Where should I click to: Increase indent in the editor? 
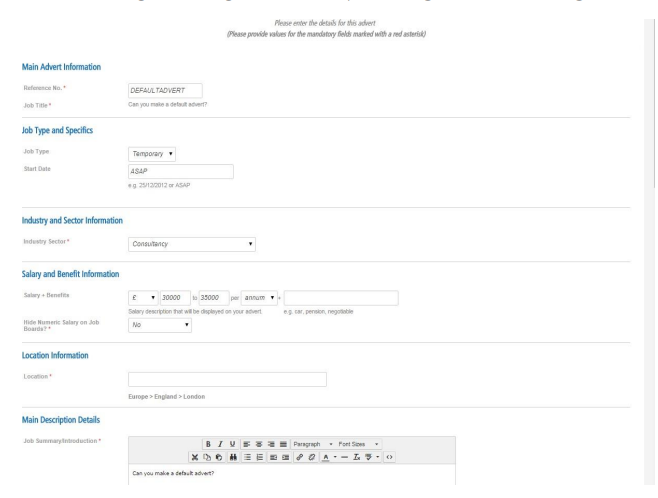[x=286, y=457]
